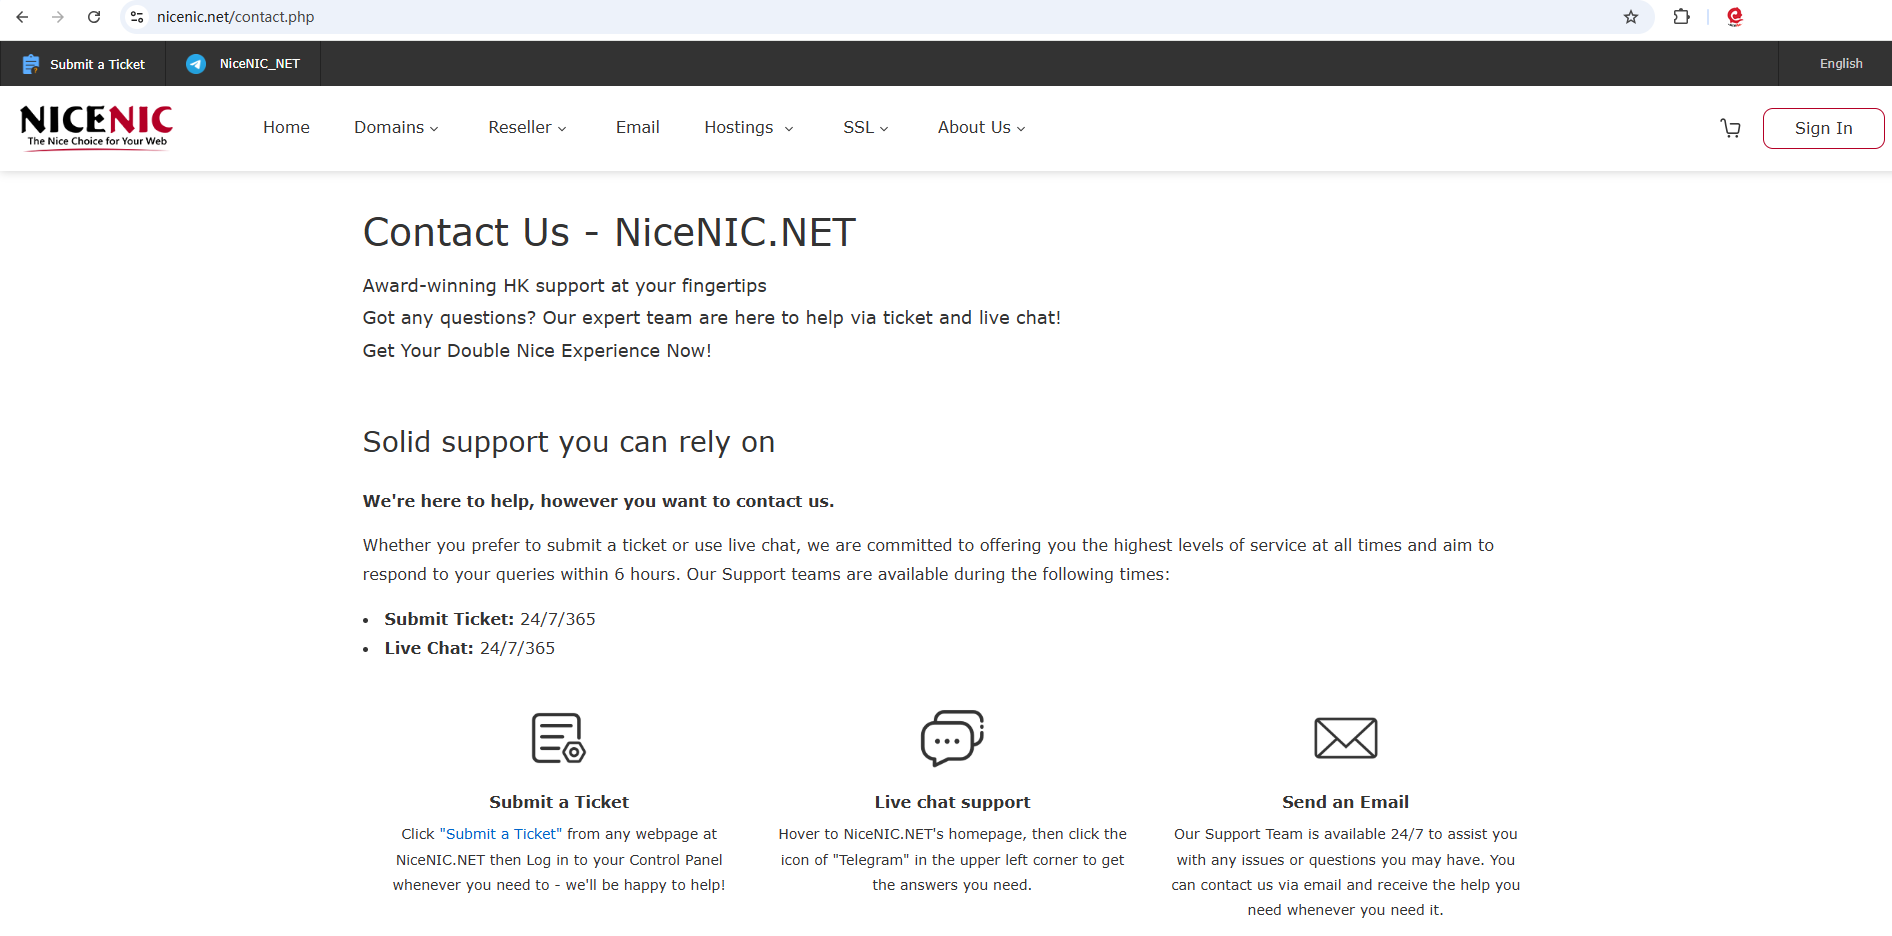
Task: Open the Hostings dropdown menu
Action: click(x=748, y=128)
